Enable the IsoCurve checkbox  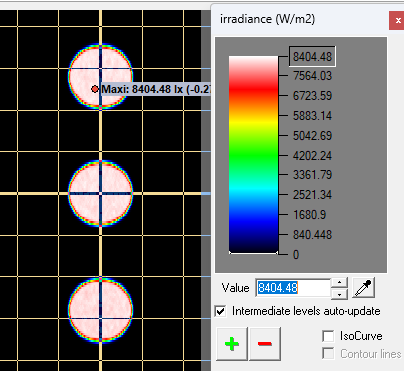pyautogui.click(x=328, y=336)
